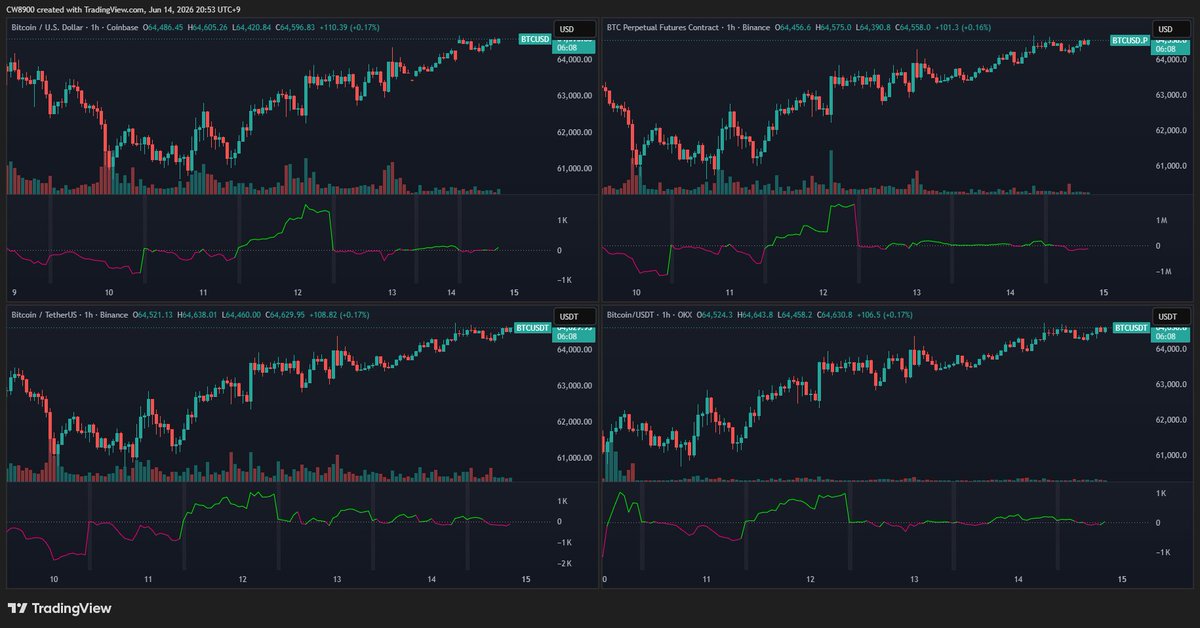This screenshot has width=1200, height=628.
Task: Click 1K indicator axis label on Coinbase chart
Action: pos(563,219)
